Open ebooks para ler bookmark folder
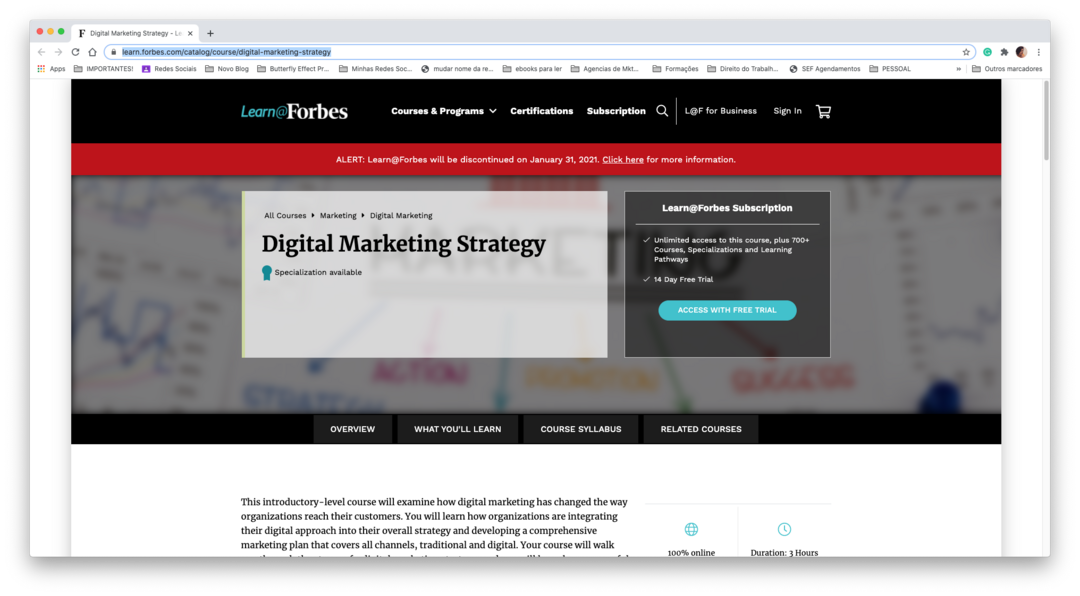Screen dimensions: 1080x596 (x=532, y=69)
